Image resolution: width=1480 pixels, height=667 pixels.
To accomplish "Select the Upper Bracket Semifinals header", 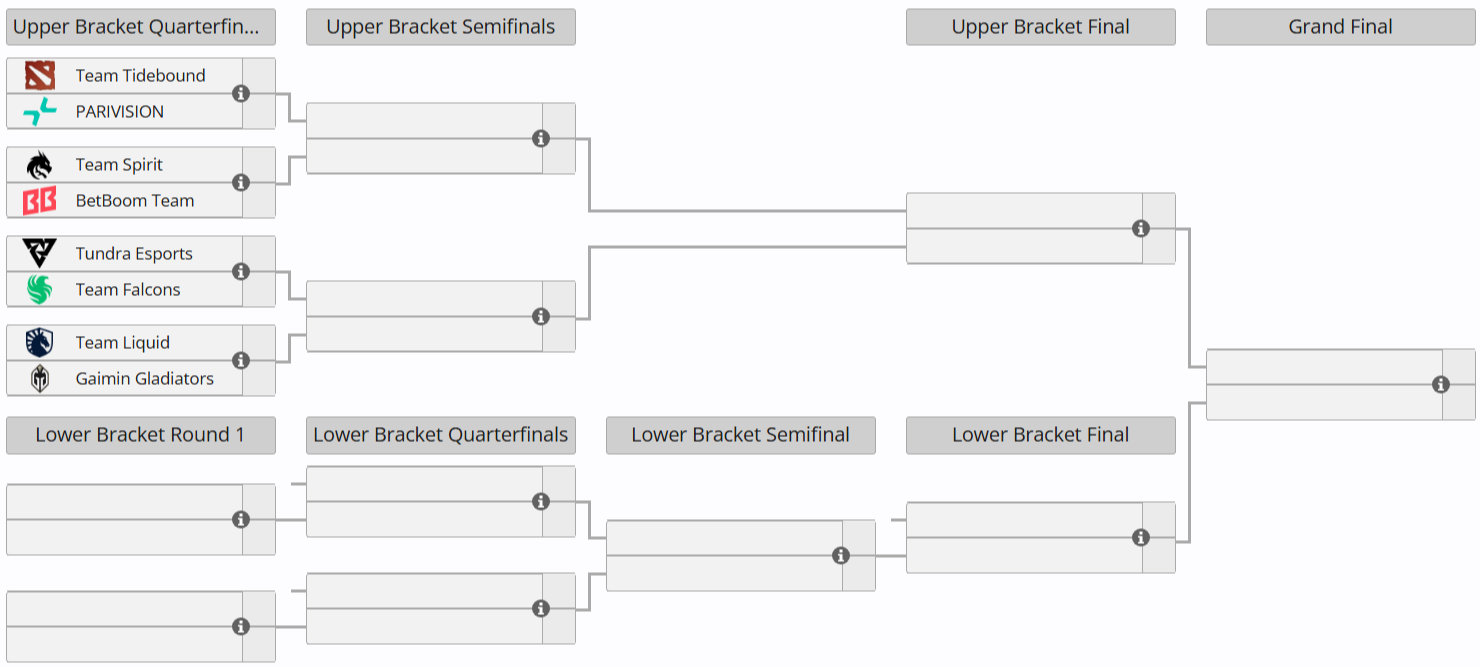I will click(x=441, y=27).
